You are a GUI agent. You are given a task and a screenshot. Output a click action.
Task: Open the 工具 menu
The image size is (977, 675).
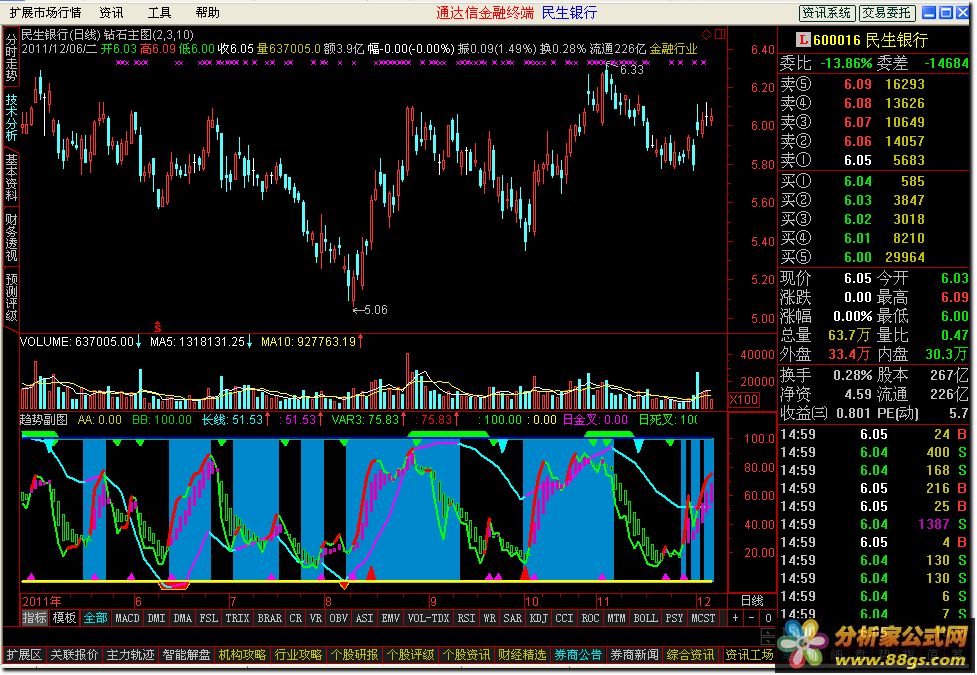(x=160, y=12)
